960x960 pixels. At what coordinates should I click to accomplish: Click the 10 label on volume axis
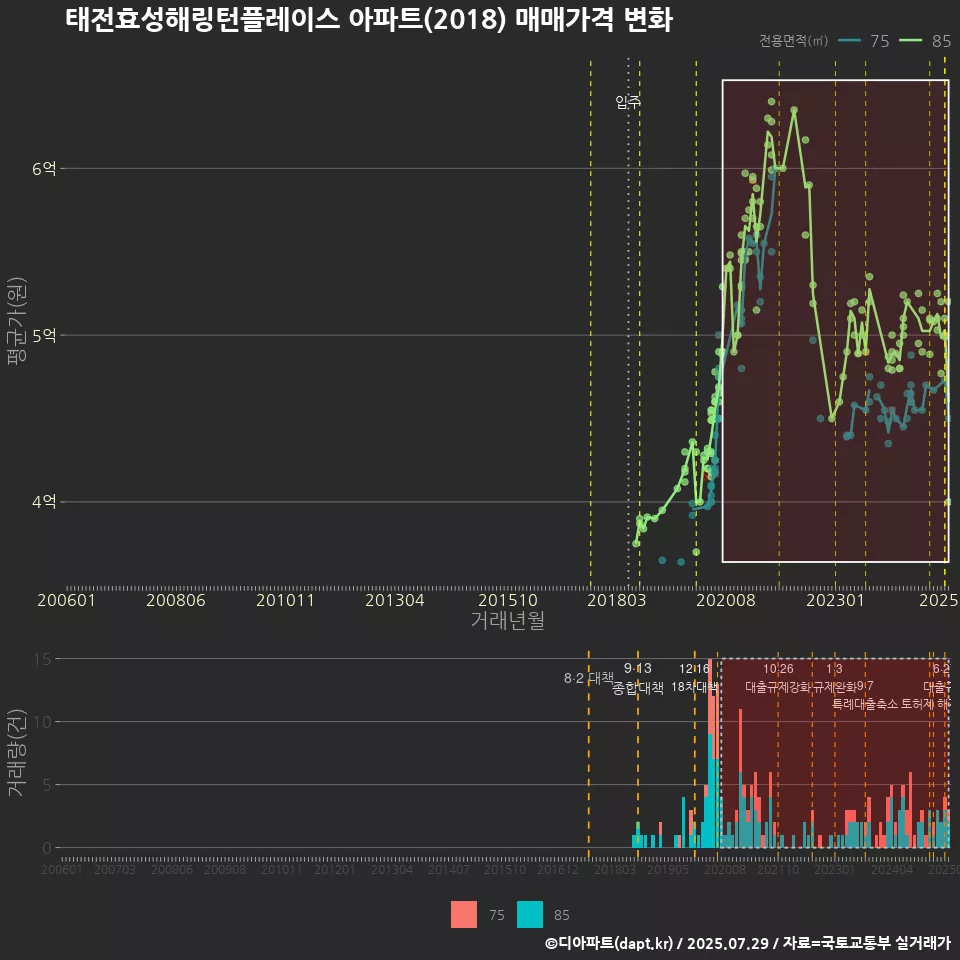tap(43, 722)
